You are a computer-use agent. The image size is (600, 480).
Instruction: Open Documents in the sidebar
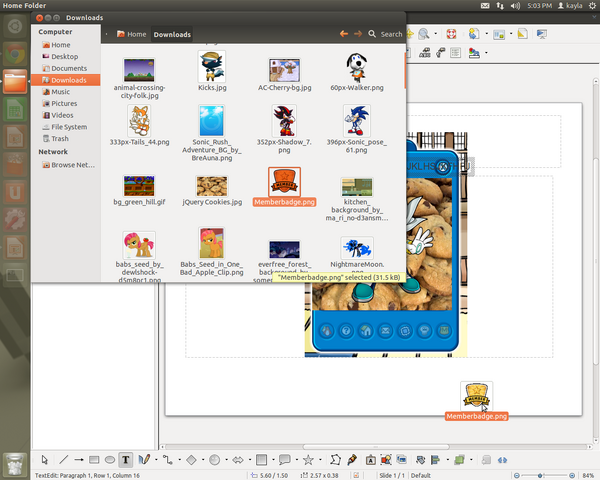pyautogui.click(x=65, y=68)
